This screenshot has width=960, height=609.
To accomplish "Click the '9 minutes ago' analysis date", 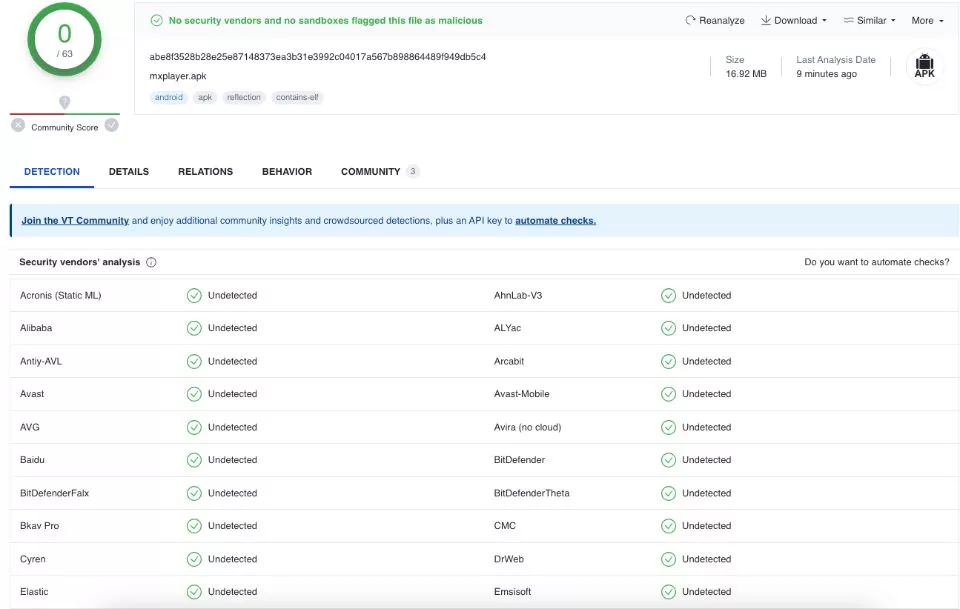I will [826, 73].
